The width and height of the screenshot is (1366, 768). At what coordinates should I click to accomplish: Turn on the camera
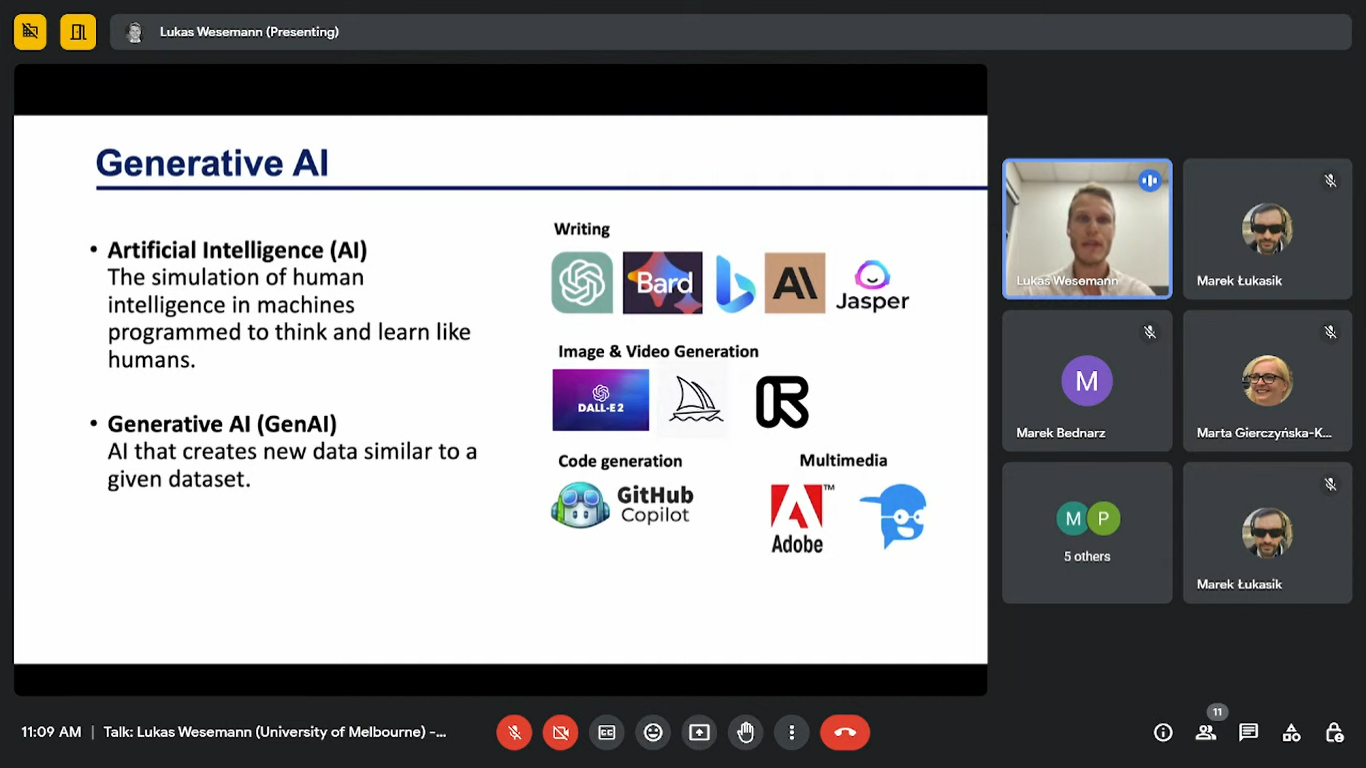pyautogui.click(x=560, y=733)
